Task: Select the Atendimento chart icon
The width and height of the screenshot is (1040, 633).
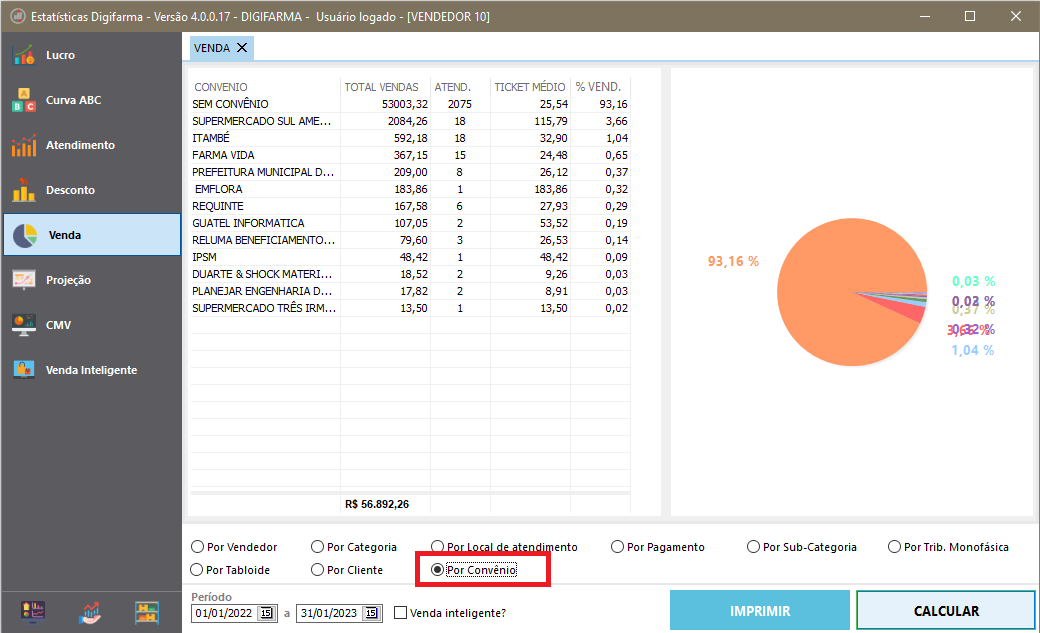Action: pyautogui.click(x=24, y=145)
